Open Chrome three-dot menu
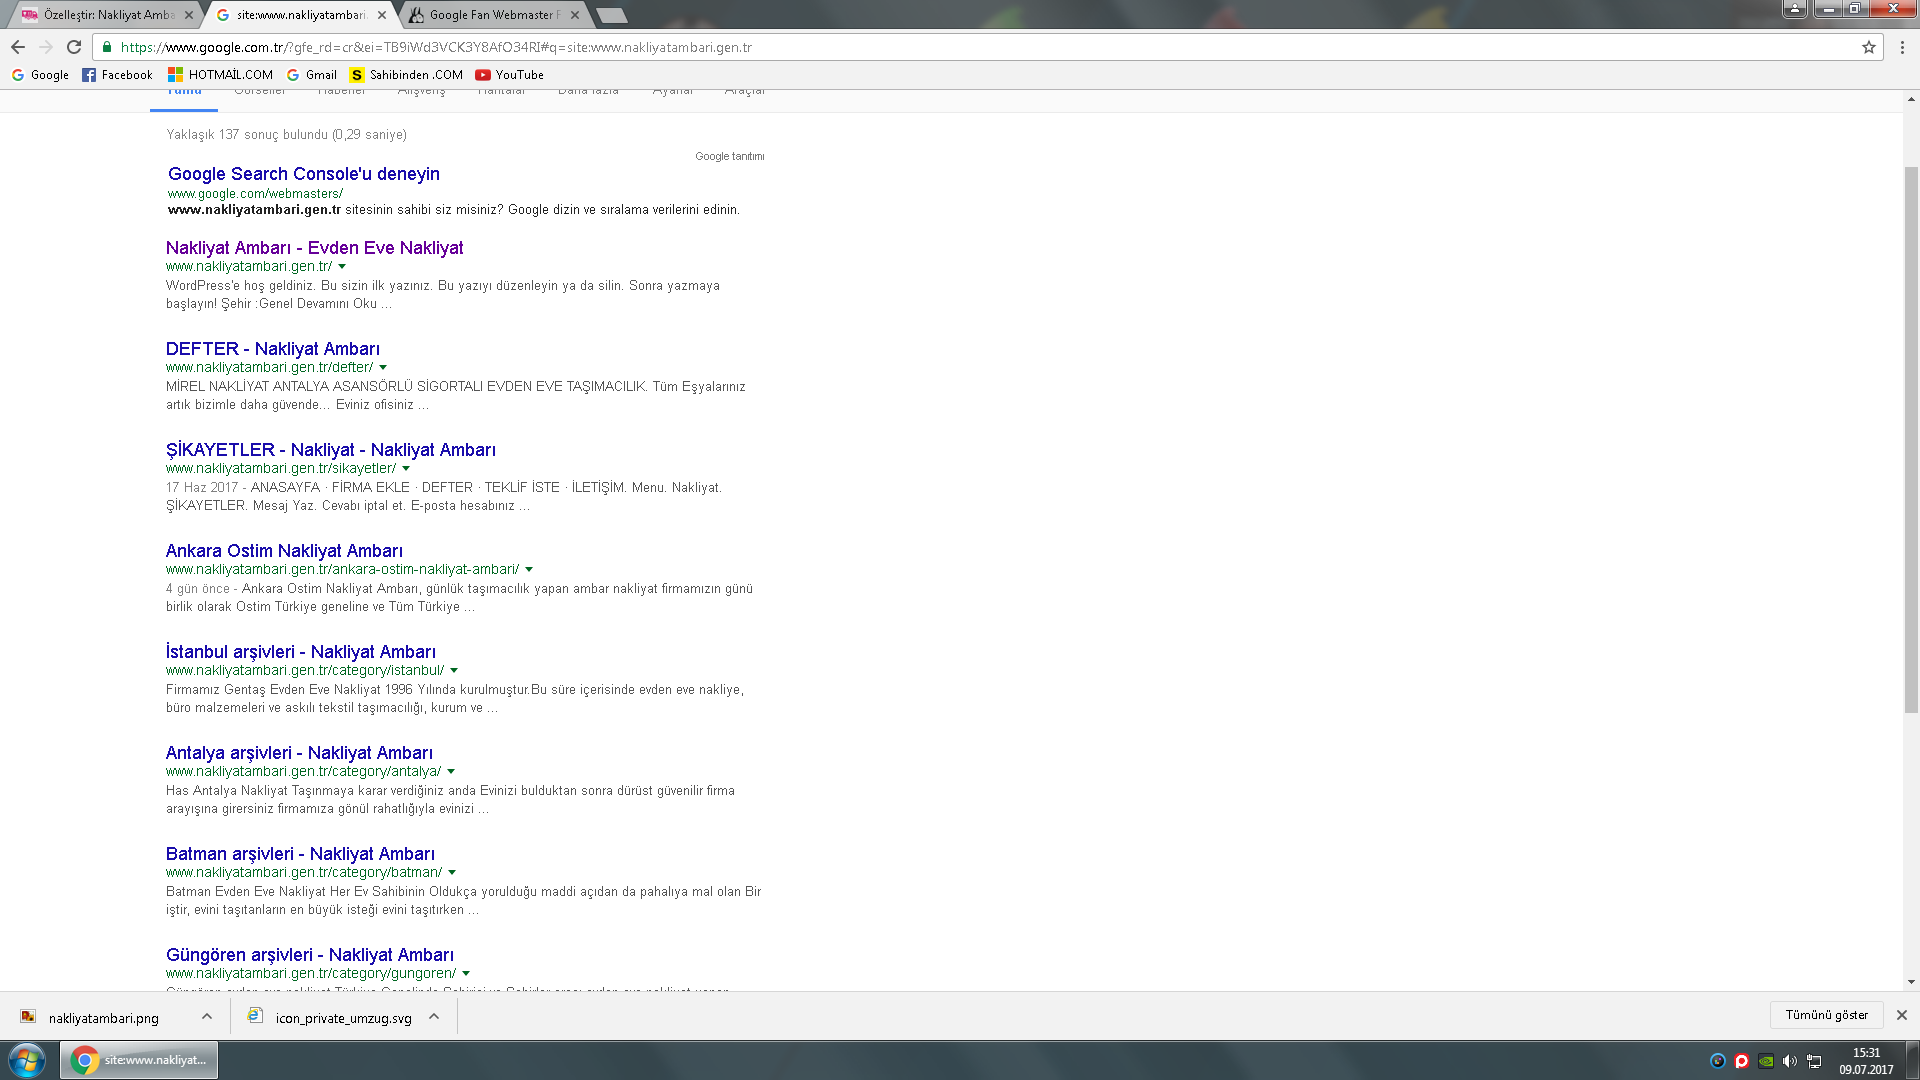The image size is (1920, 1080). point(1902,47)
